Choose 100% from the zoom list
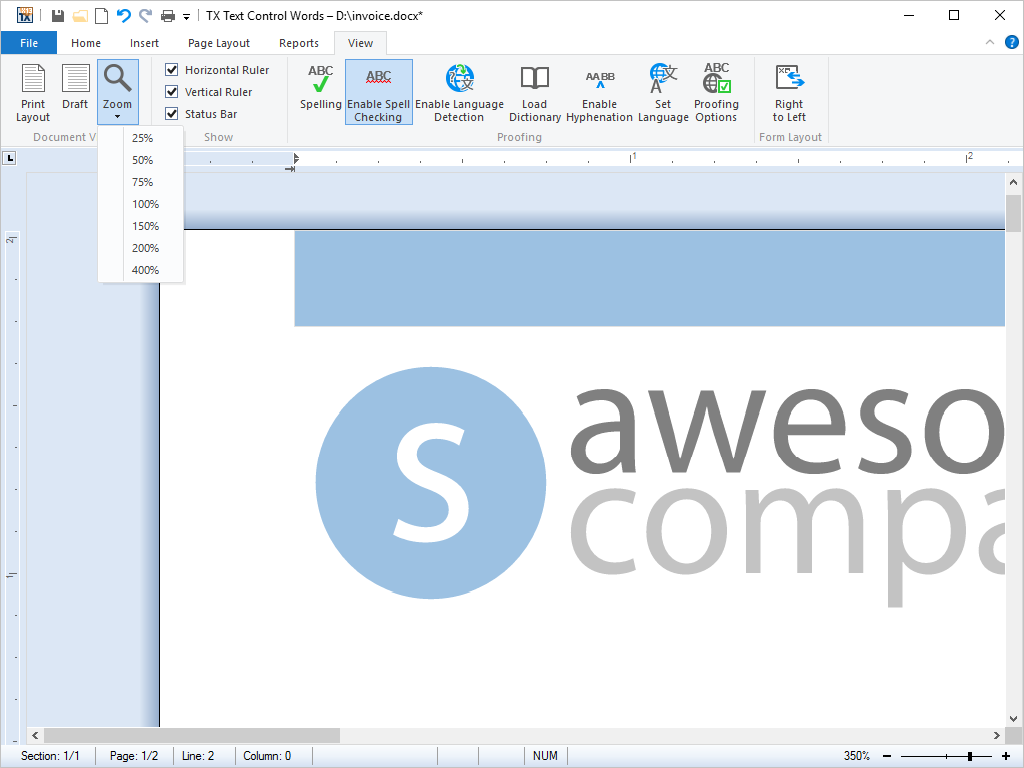Screen dimensions: 1024x768 [145, 204]
